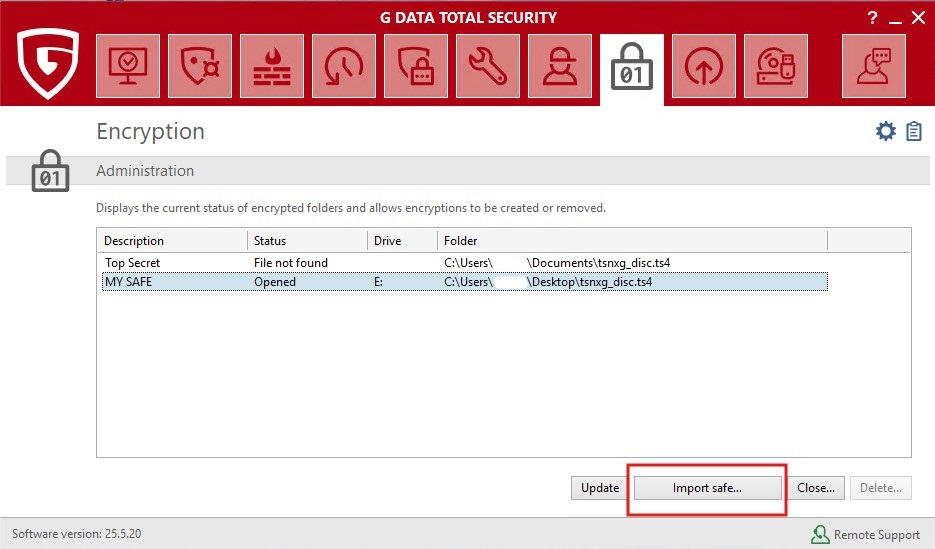The image size is (935, 549).
Task: Click the File not found status cell
Action: [290, 263]
